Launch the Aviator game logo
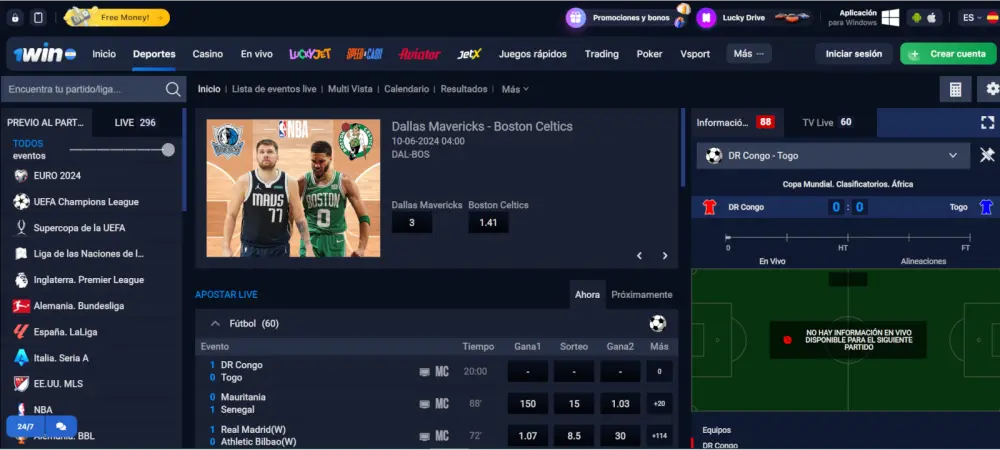 tap(418, 54)
